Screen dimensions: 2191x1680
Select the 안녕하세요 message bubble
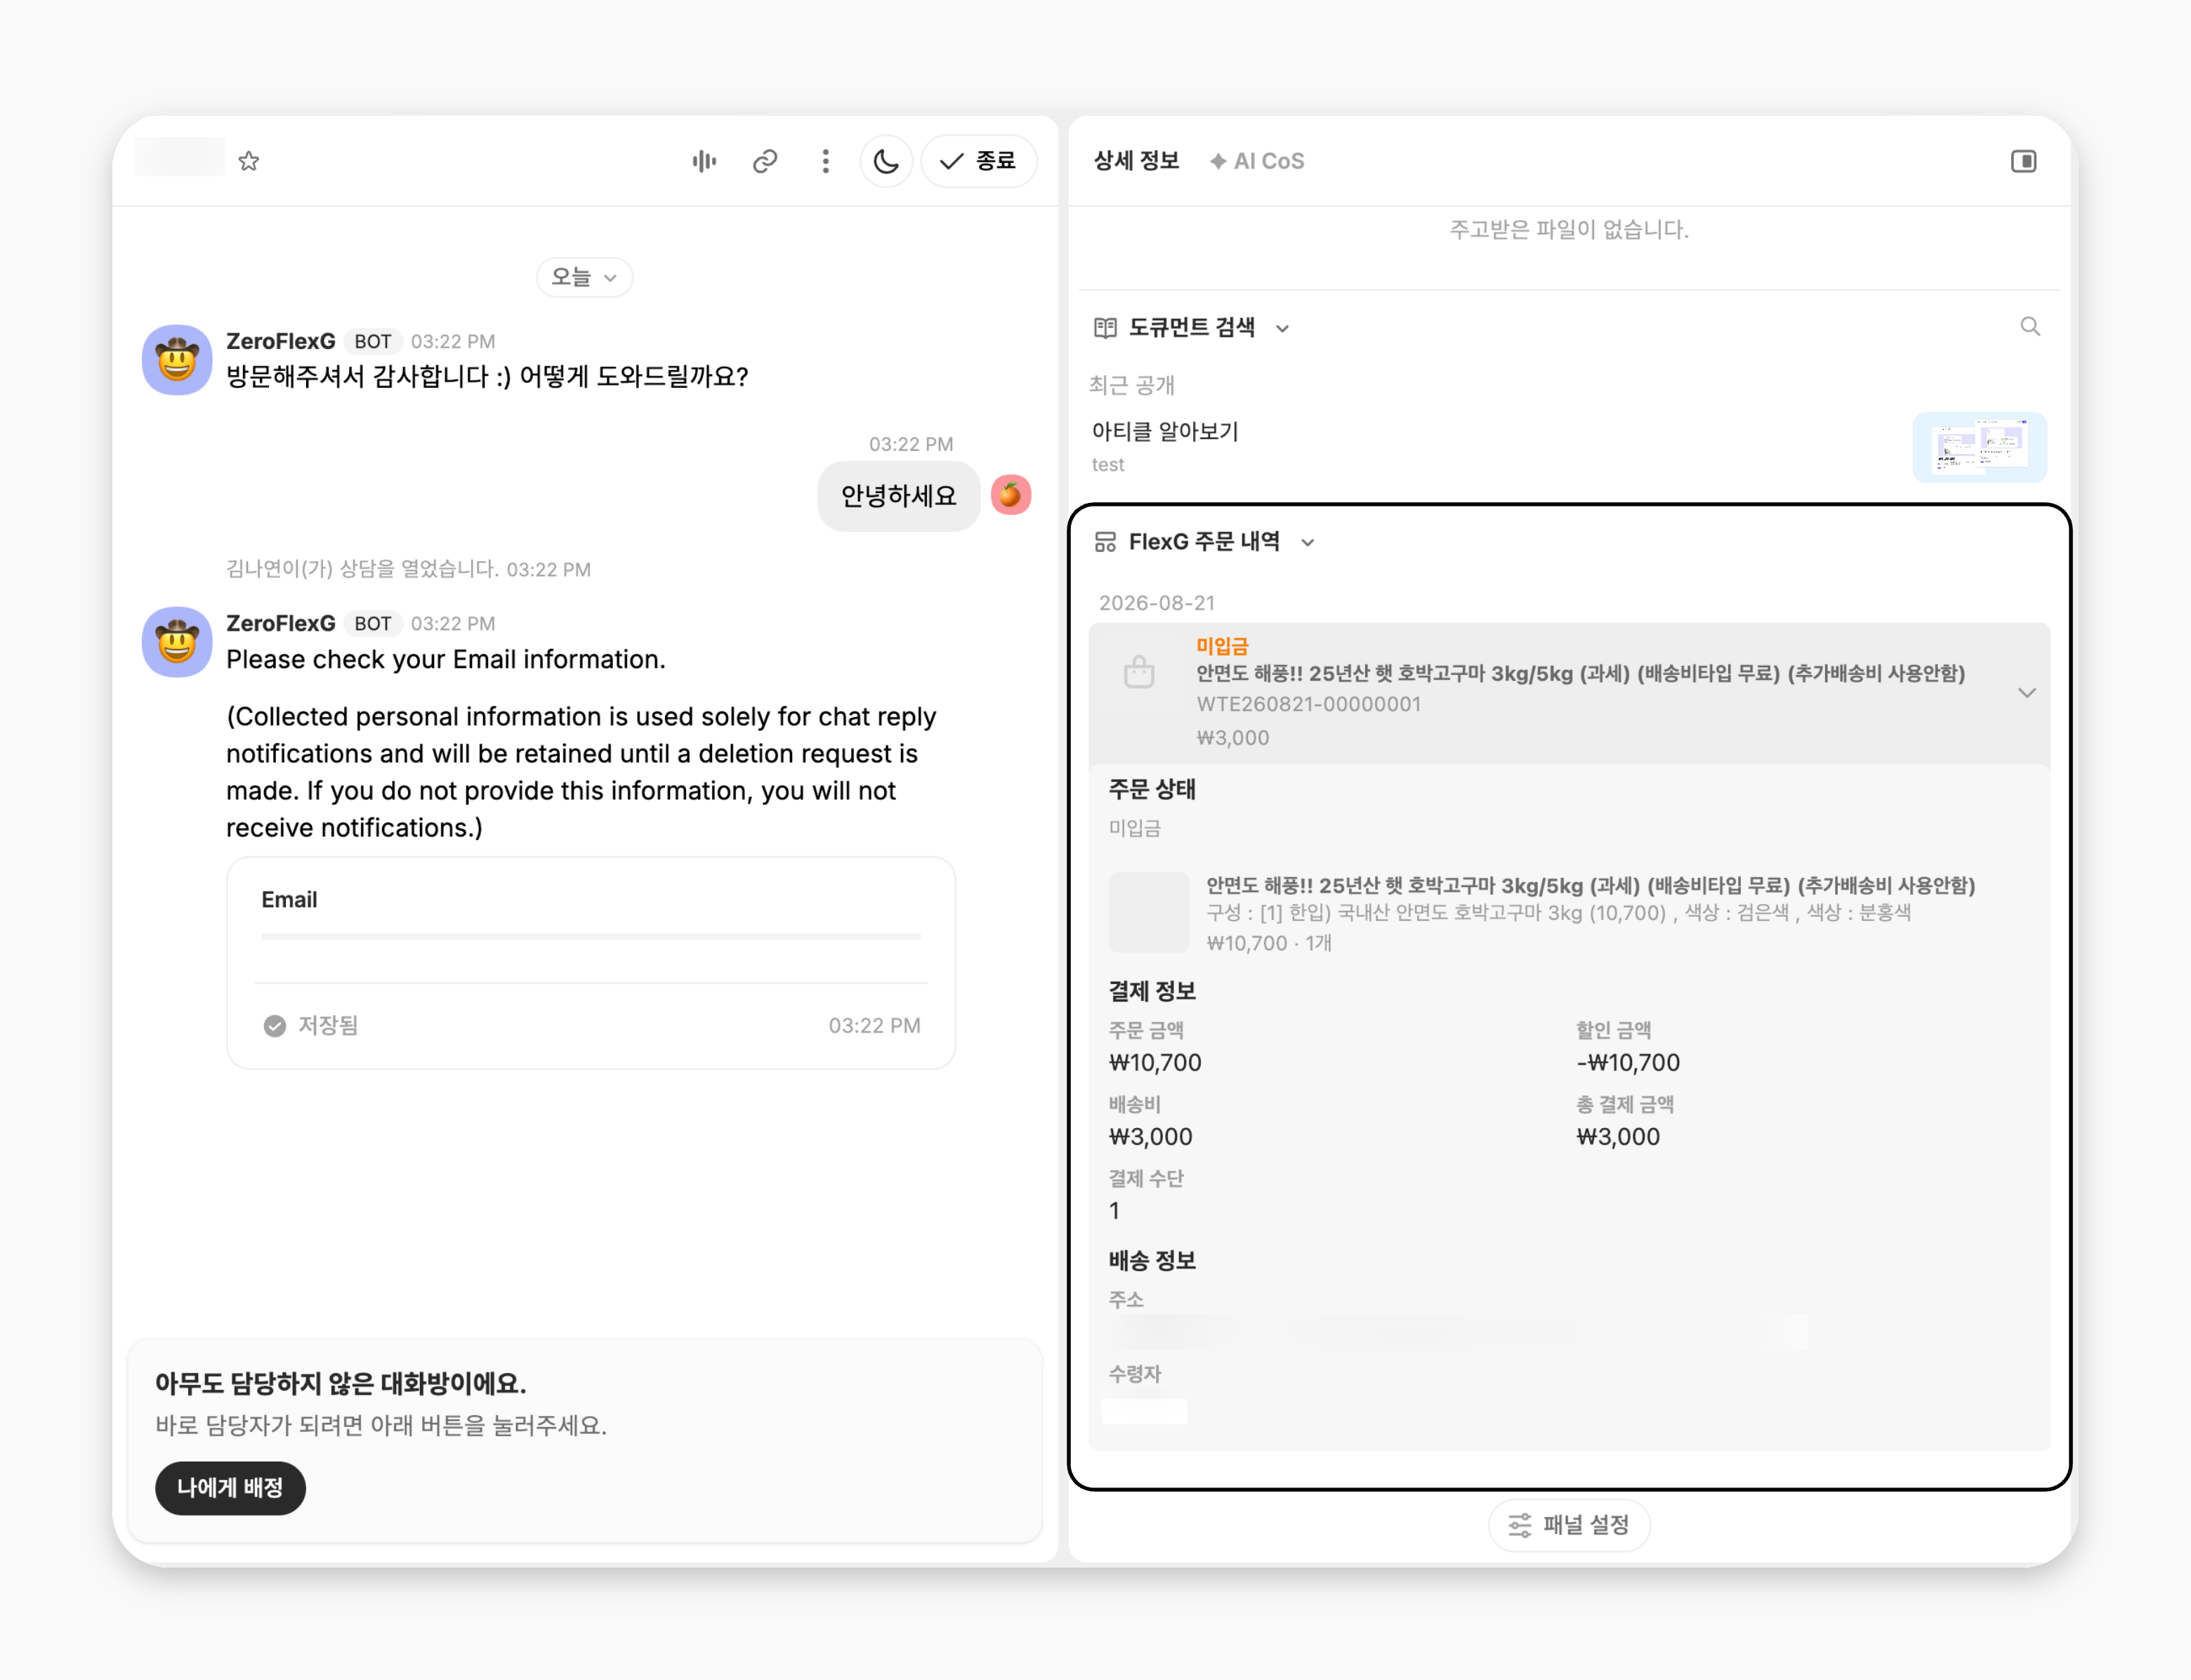click(x=898, y=496)
